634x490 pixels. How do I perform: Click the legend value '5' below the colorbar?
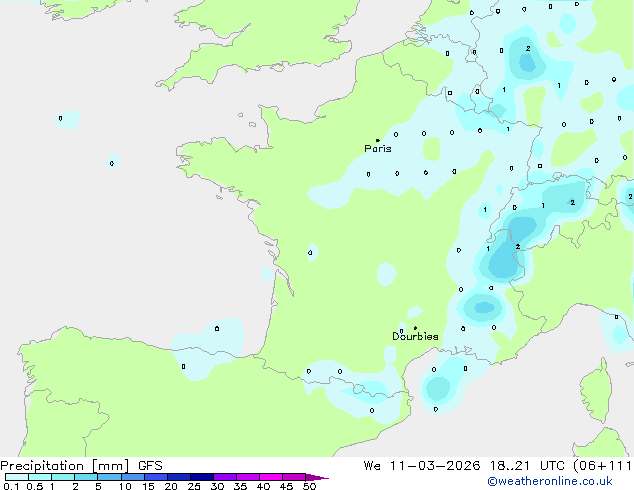[98, 486]
